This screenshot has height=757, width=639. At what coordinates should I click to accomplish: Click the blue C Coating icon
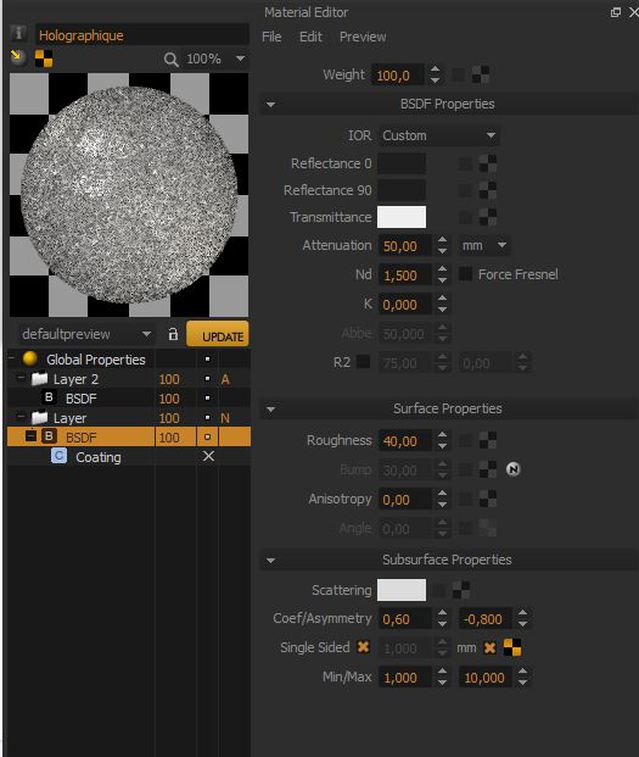[59, 456]
